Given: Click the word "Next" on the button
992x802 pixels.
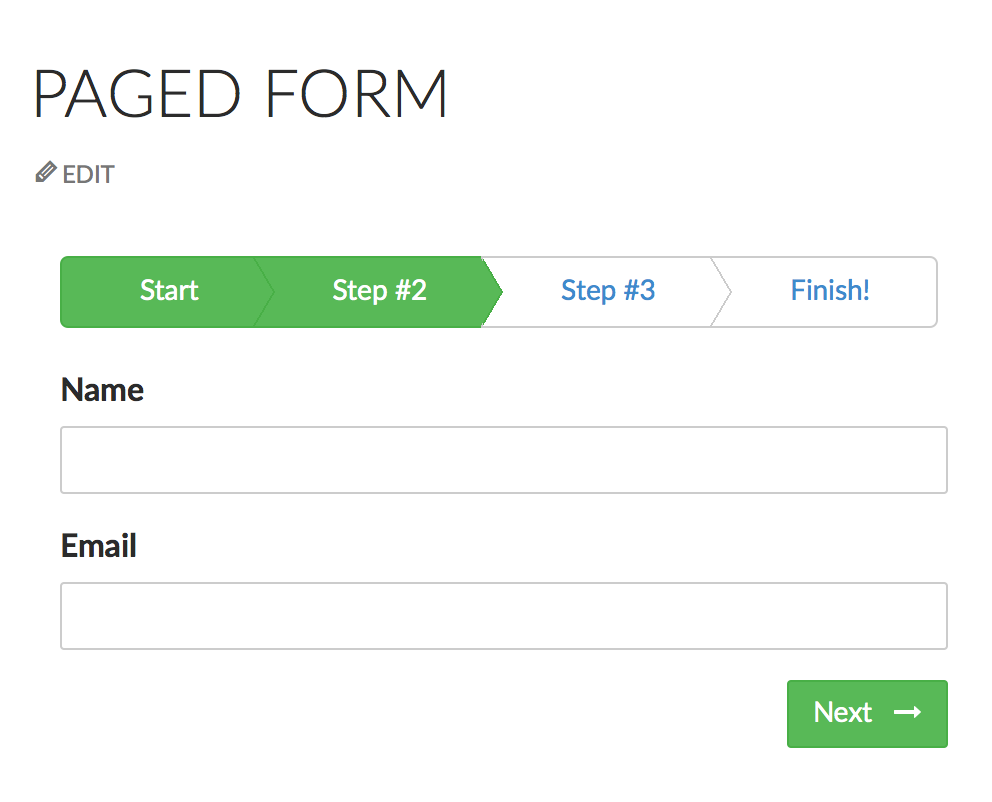Looking at the screenshot, I should click(843, 712).
